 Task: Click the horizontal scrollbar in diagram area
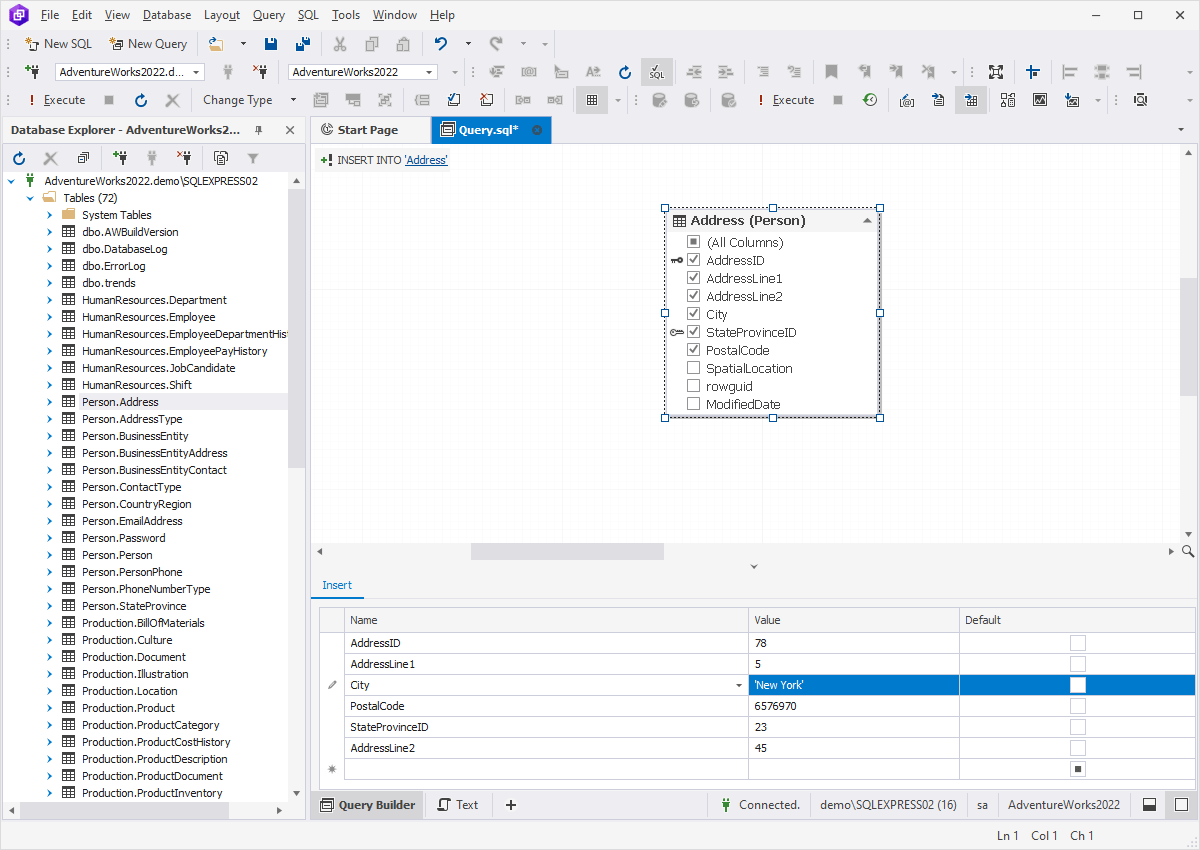tap(567, 551)
